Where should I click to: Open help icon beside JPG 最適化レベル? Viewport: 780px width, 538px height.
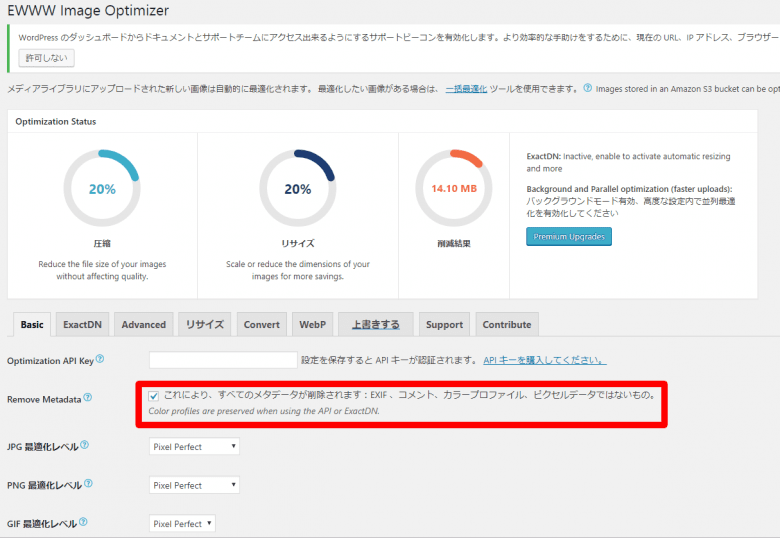85,445
